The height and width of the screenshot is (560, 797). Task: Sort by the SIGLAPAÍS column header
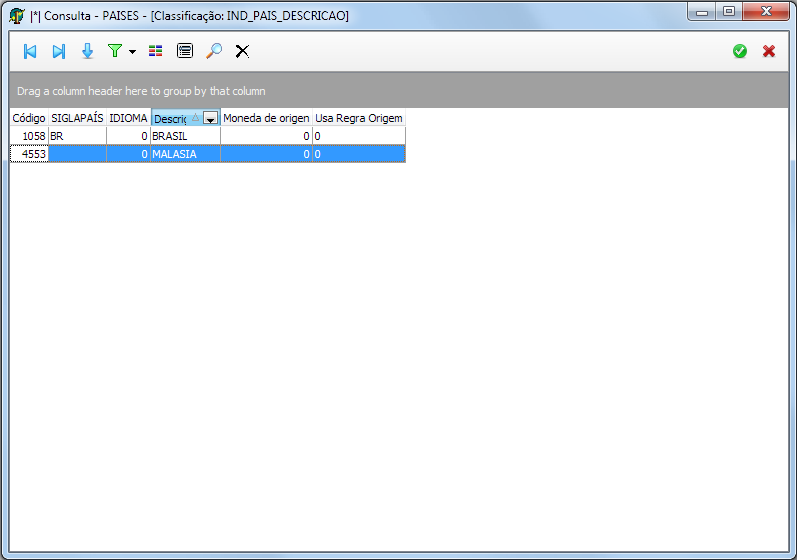click(77, 118)
